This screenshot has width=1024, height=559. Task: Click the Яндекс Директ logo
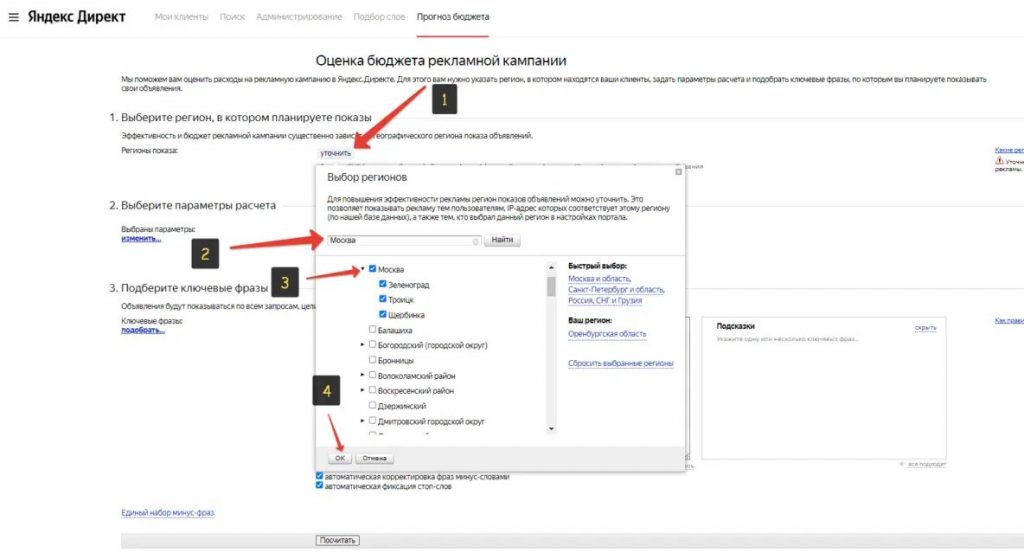[x=76, y=17]
